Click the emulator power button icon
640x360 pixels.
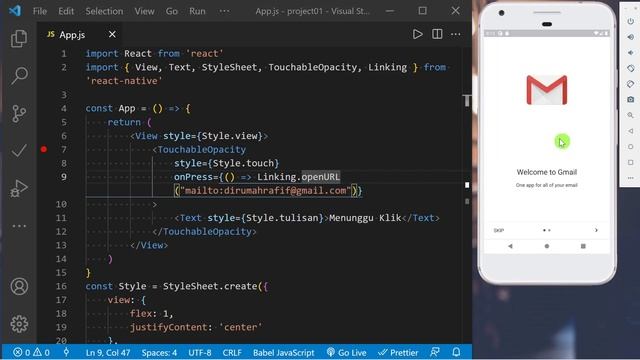631,21
